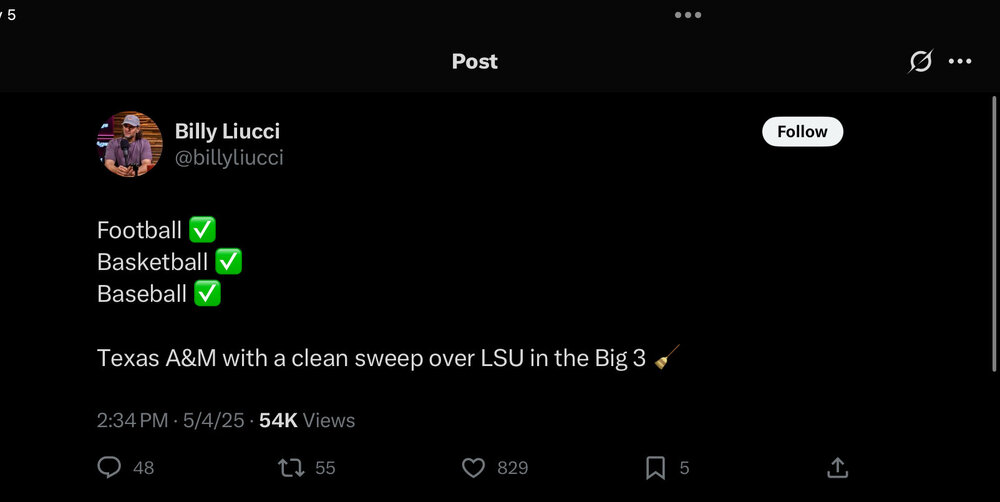
Task: Like the post with the heart icon
Action: pos(473,467)
